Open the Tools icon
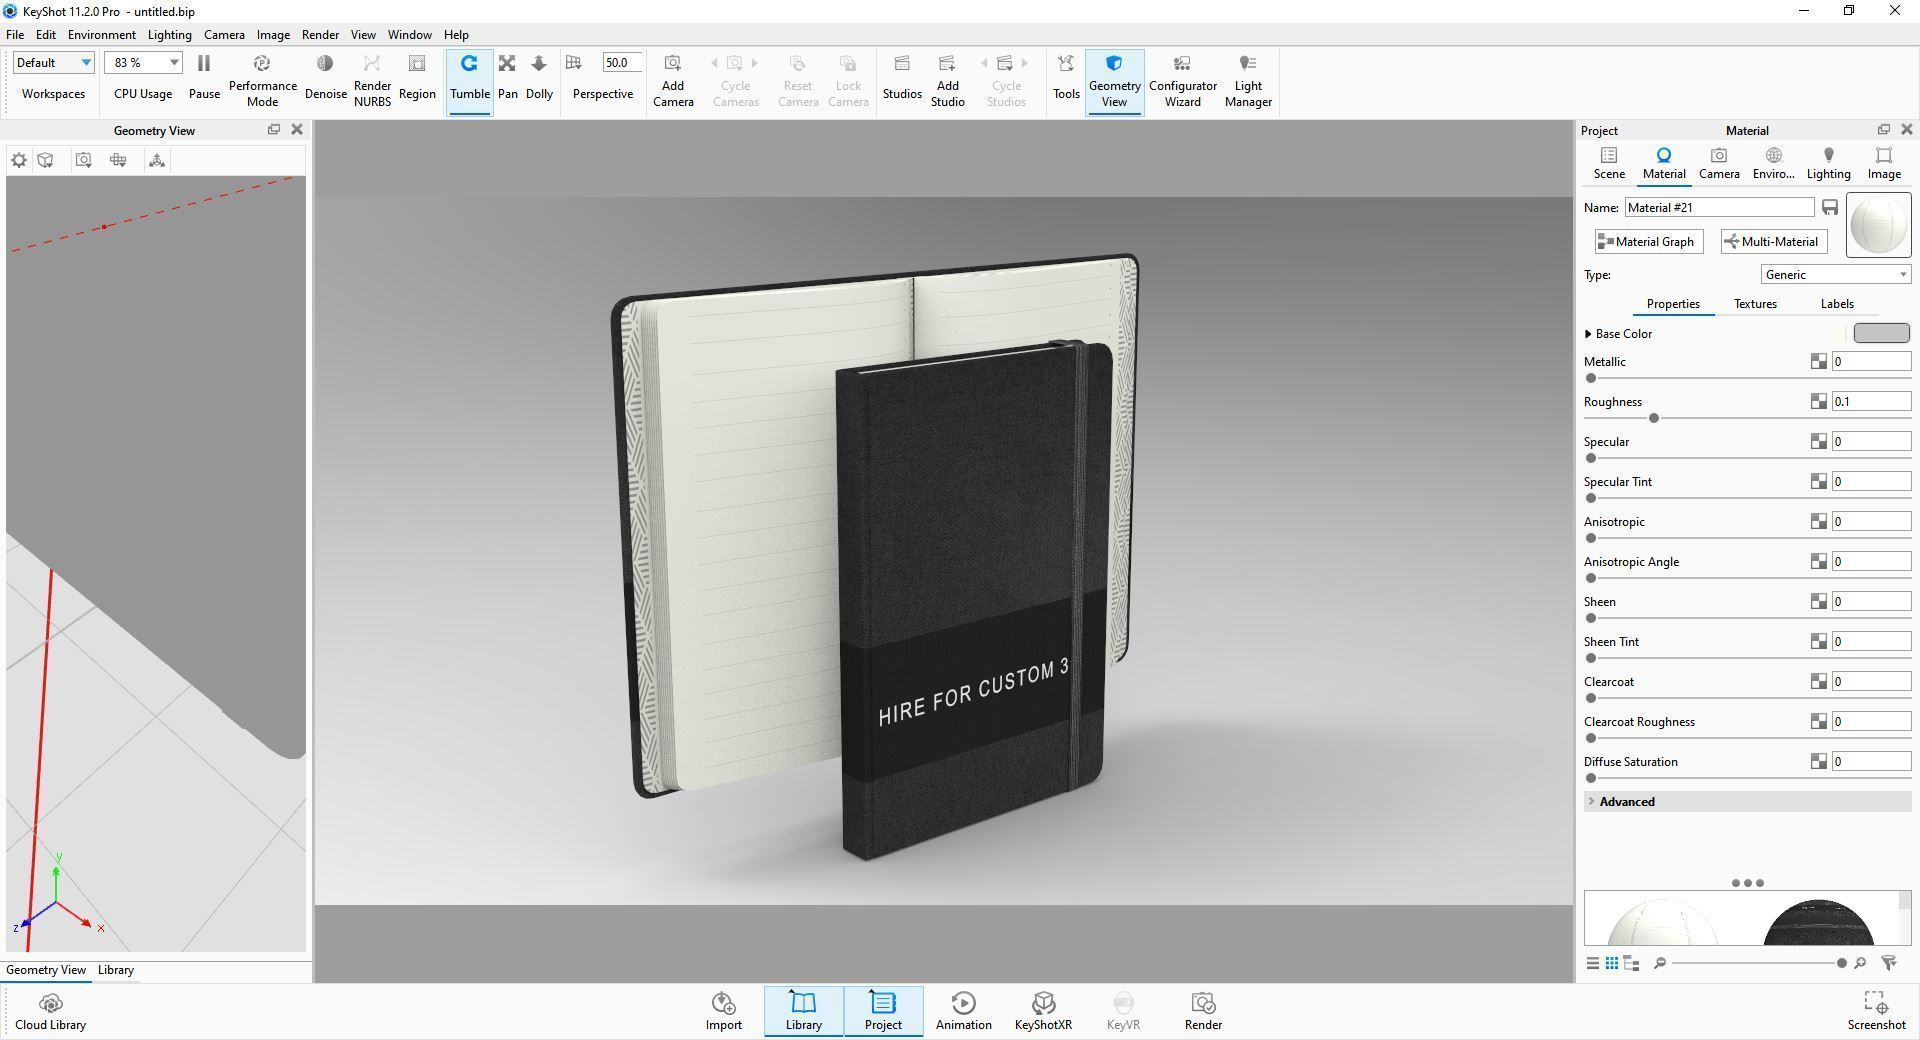 click(x=1066, y=78)
